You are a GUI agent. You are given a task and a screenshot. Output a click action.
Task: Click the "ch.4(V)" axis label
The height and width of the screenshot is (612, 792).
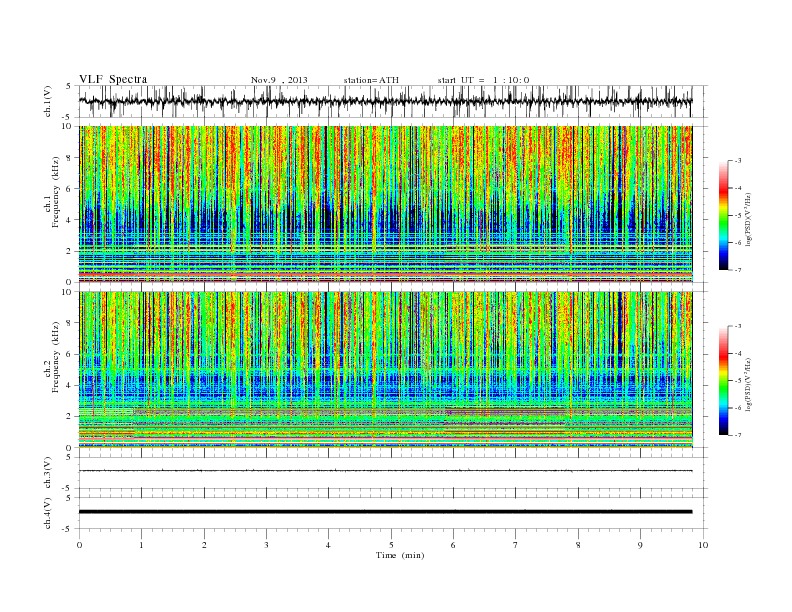(48, 513)
